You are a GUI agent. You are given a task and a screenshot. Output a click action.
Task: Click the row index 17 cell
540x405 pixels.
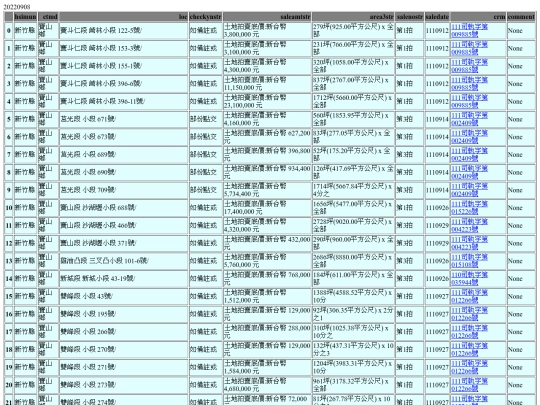[9, 332]
